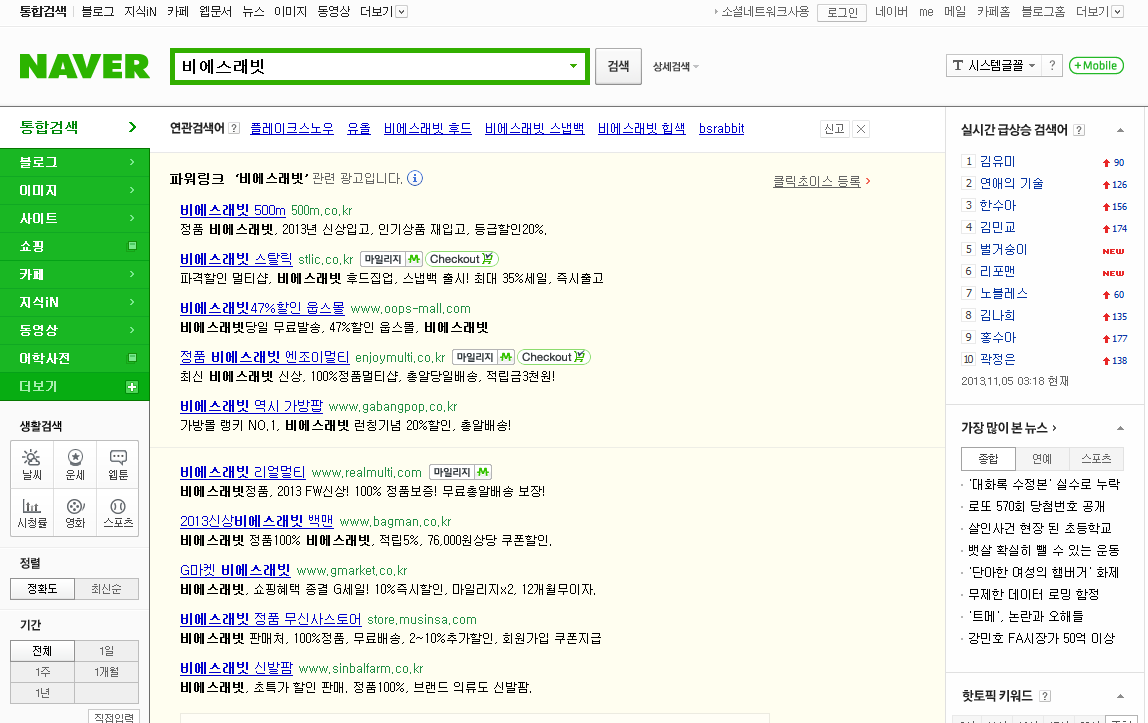Screen dimensions: 1148x723
Task: Click 직접입력 period button
Action: click(113, 717)
